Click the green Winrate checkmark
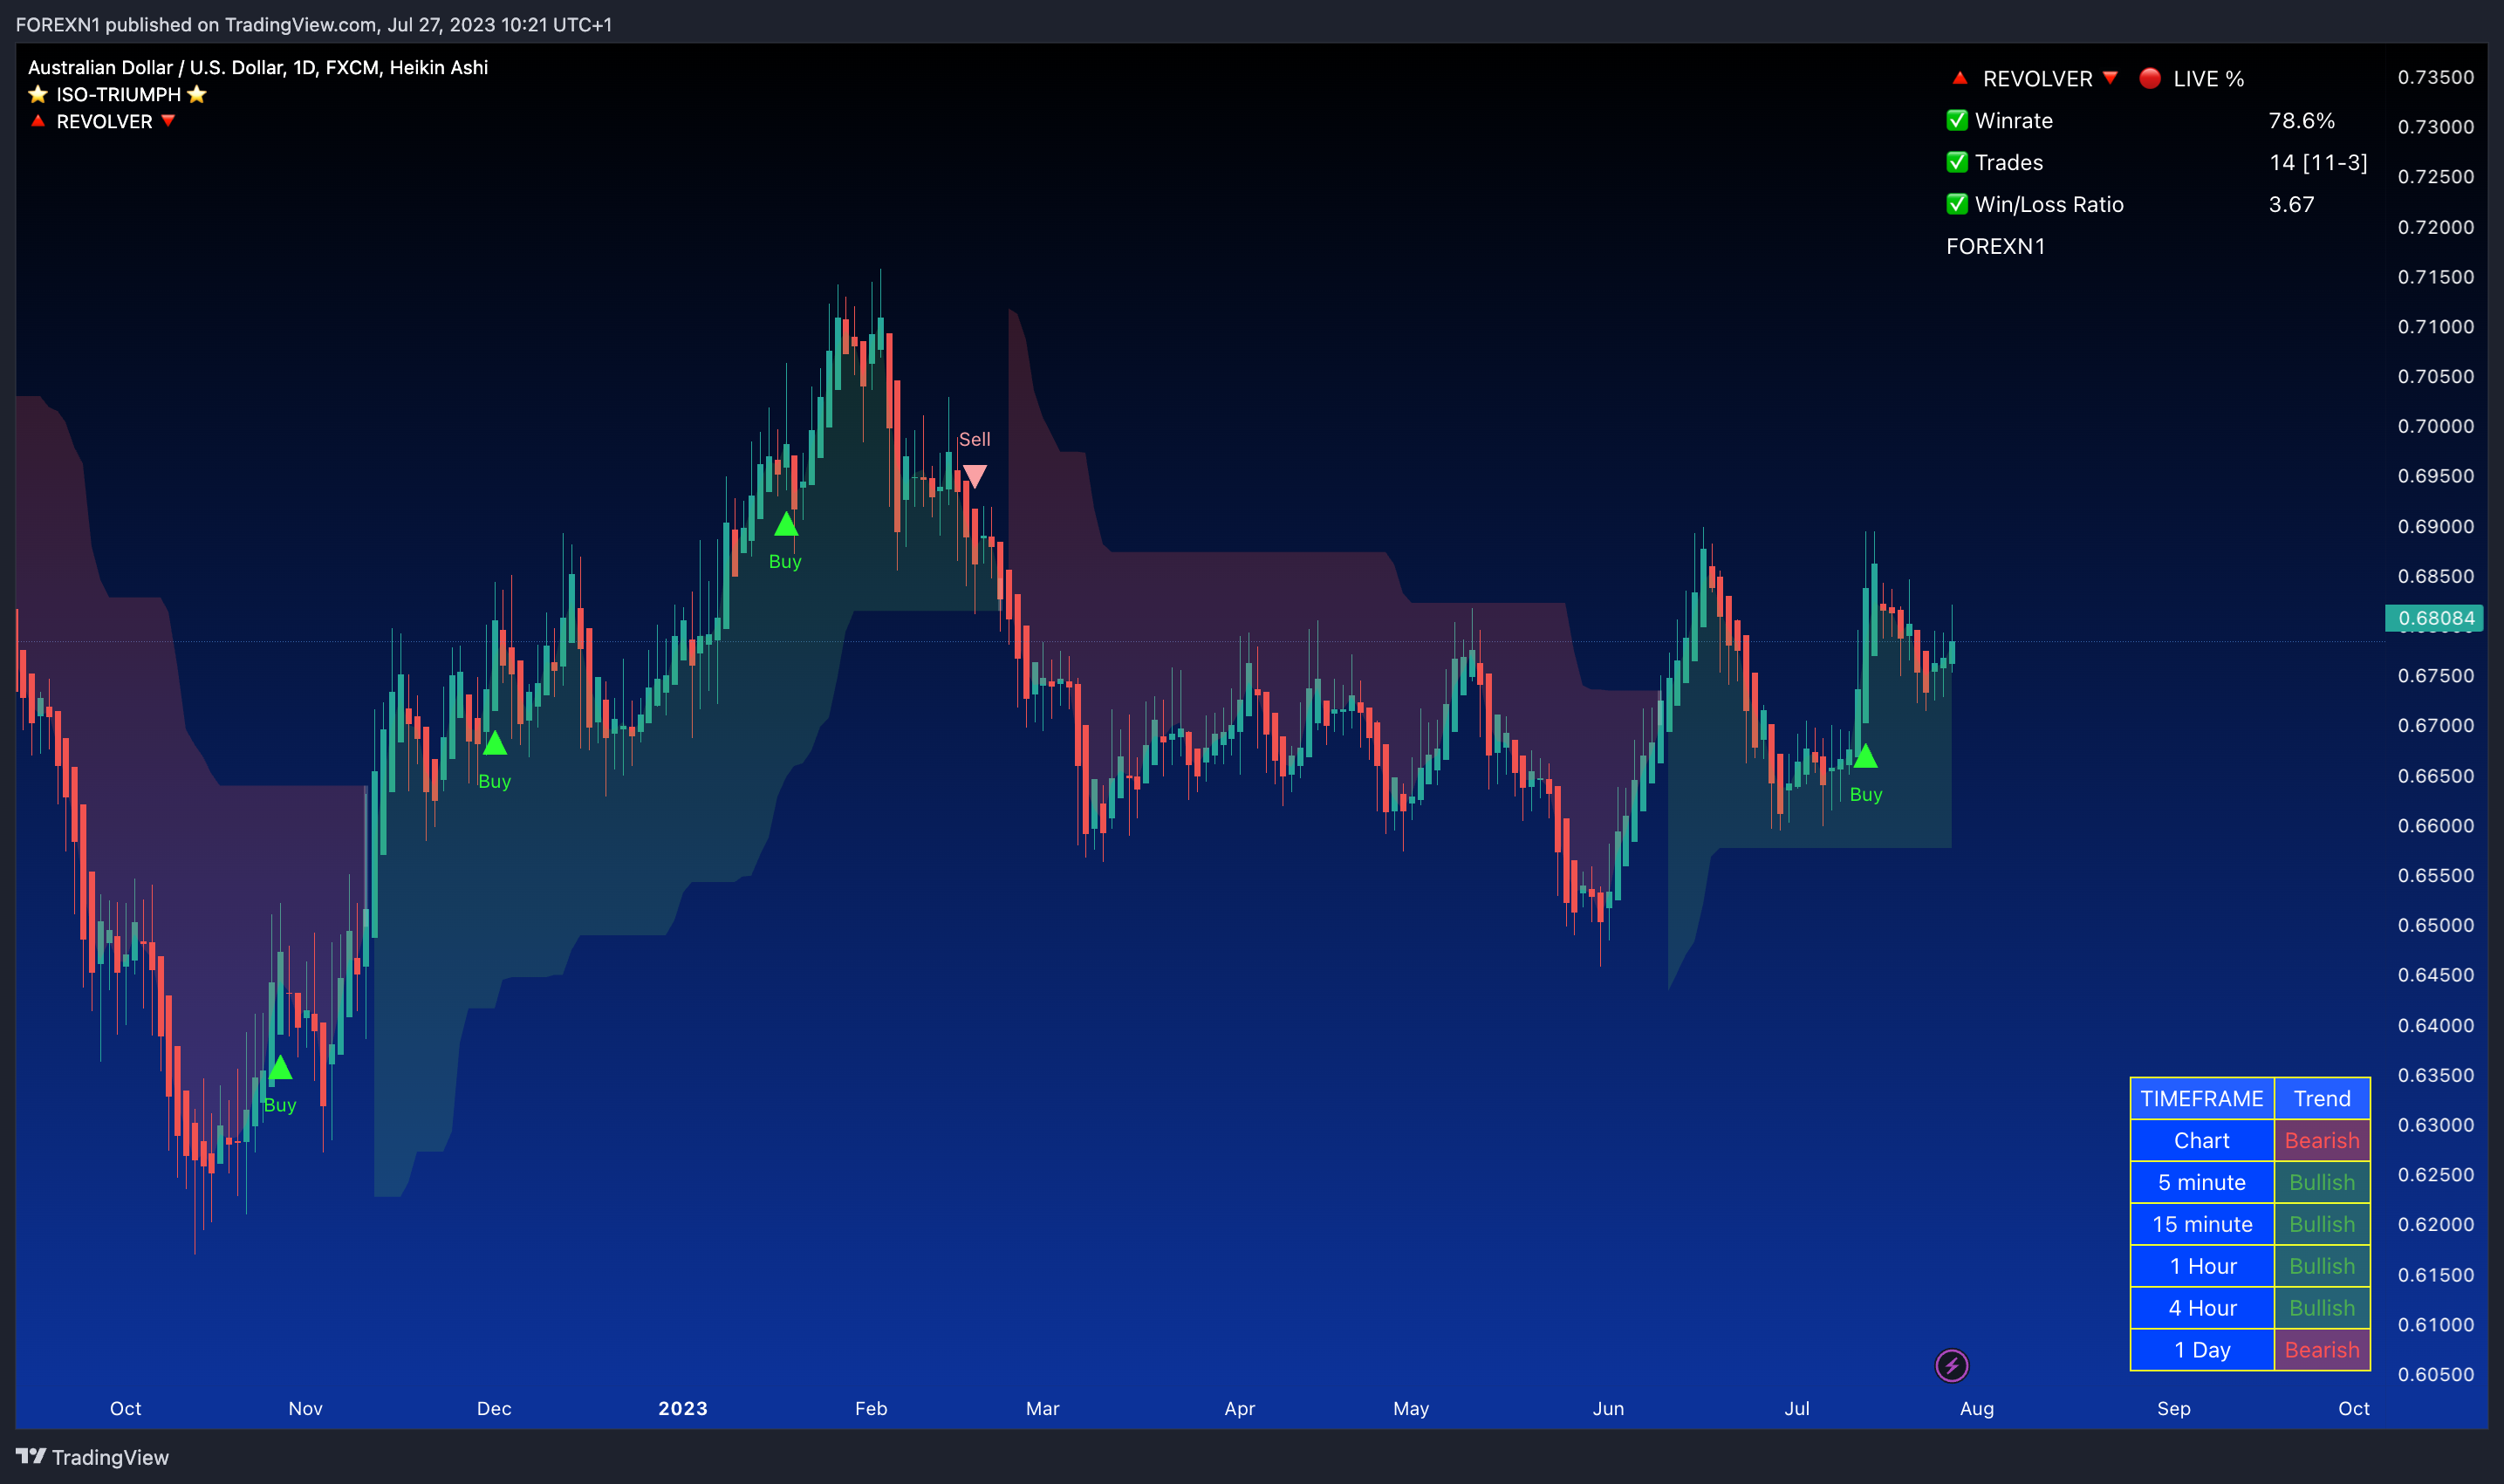The width and height of the screenshot is (2504, 1484). pyautogui.click(x=1957, y=120)
